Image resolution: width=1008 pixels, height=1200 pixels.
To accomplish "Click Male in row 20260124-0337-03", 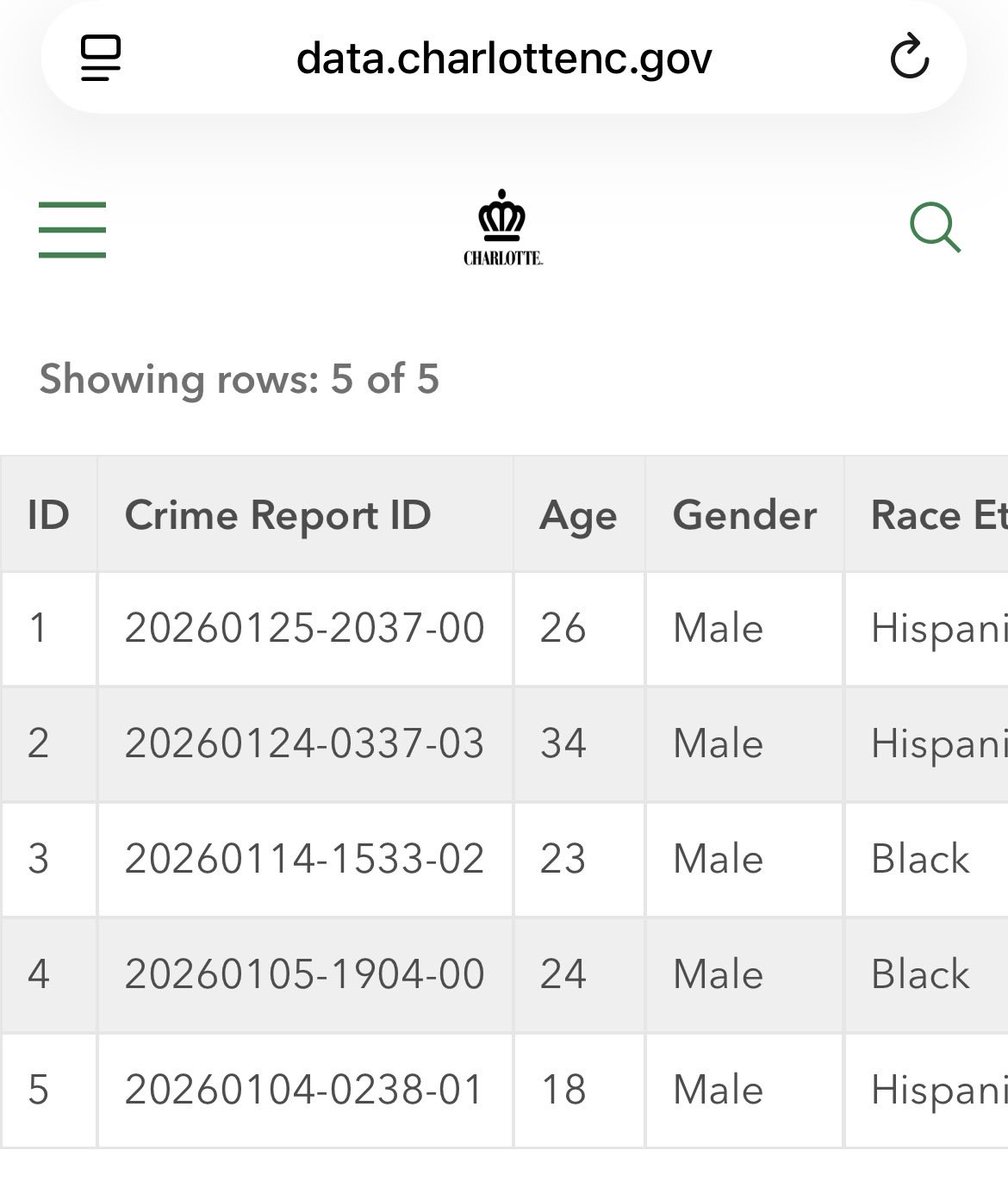I will (718, 744).
